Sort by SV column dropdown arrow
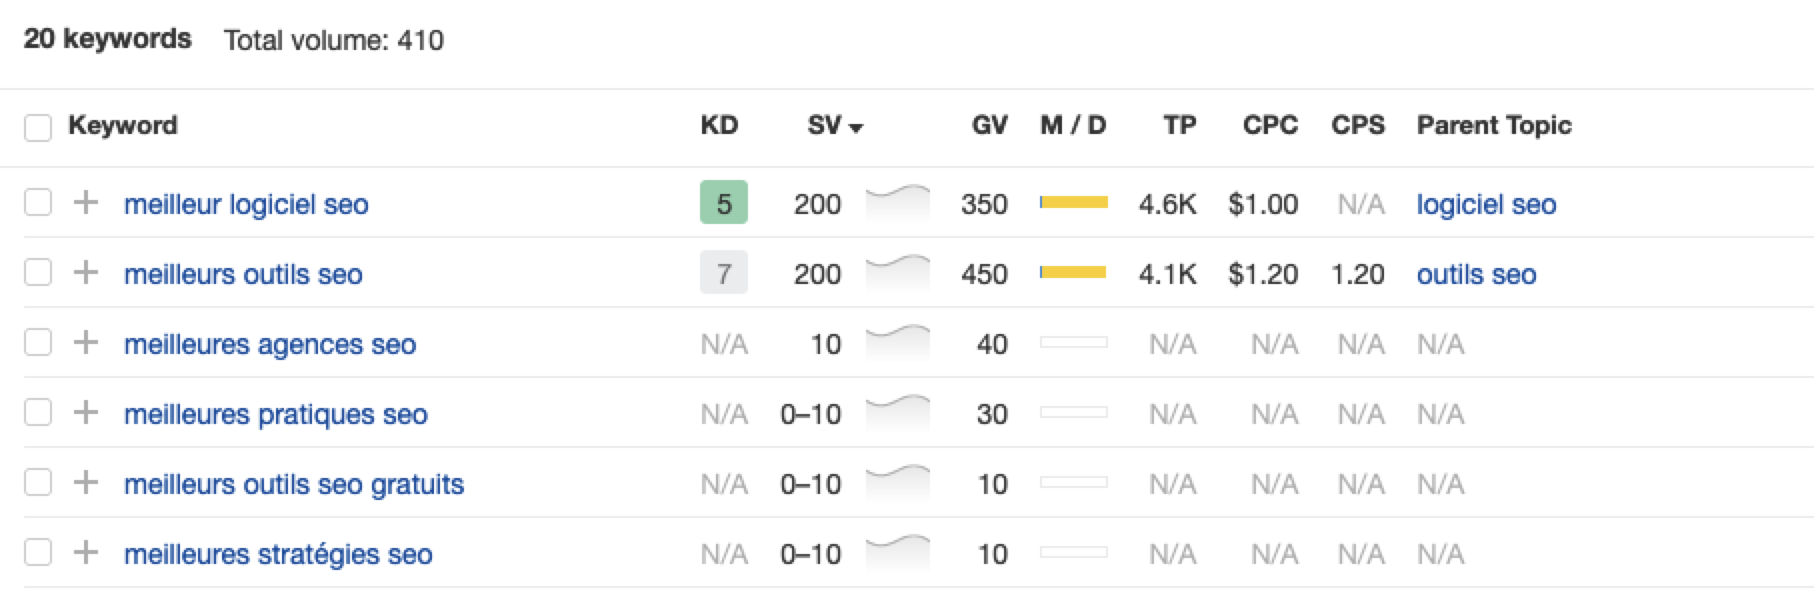 tap(856, 127)
